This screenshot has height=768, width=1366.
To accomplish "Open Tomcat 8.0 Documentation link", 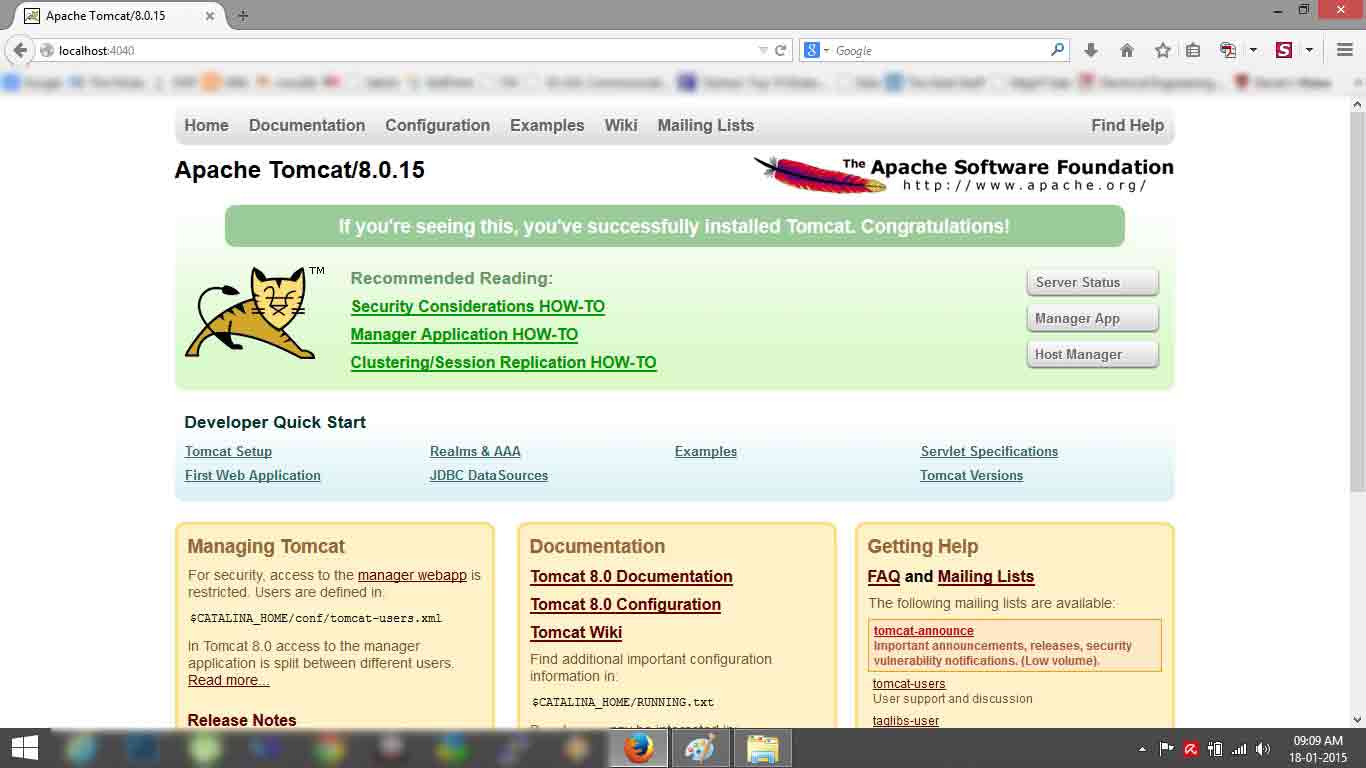I will click(x=631, y=576).
